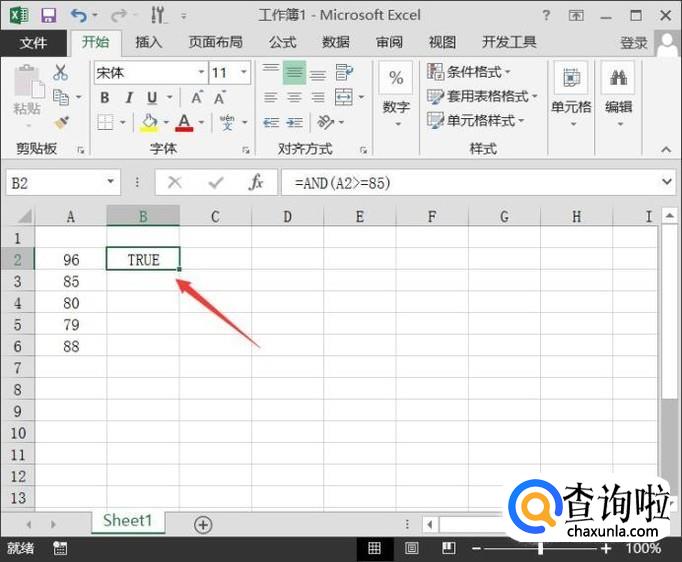Select cell A3 containing 85

(71, 281)
